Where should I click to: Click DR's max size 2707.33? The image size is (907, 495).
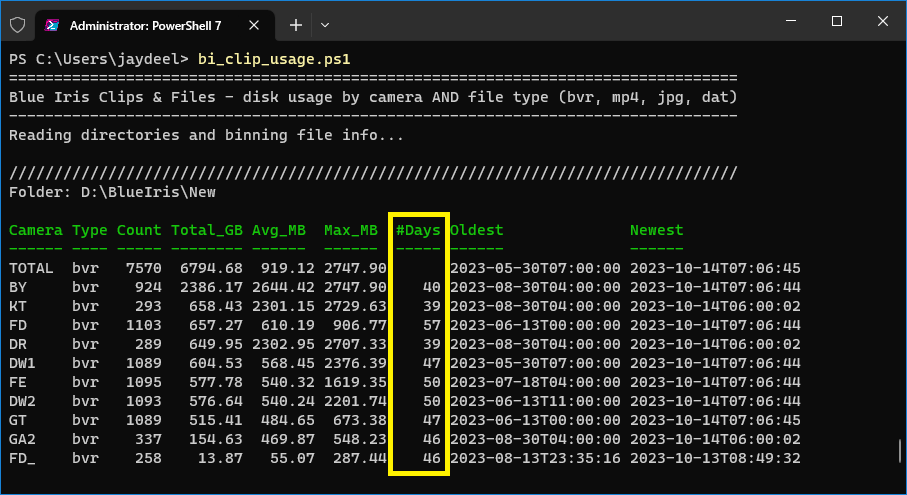click(x=355, y=344)
